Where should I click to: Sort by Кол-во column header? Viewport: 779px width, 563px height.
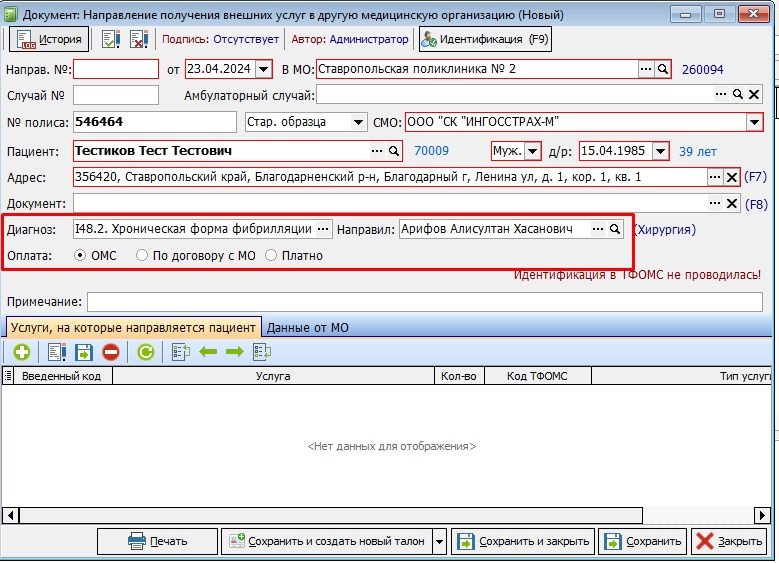coord(459,376)
